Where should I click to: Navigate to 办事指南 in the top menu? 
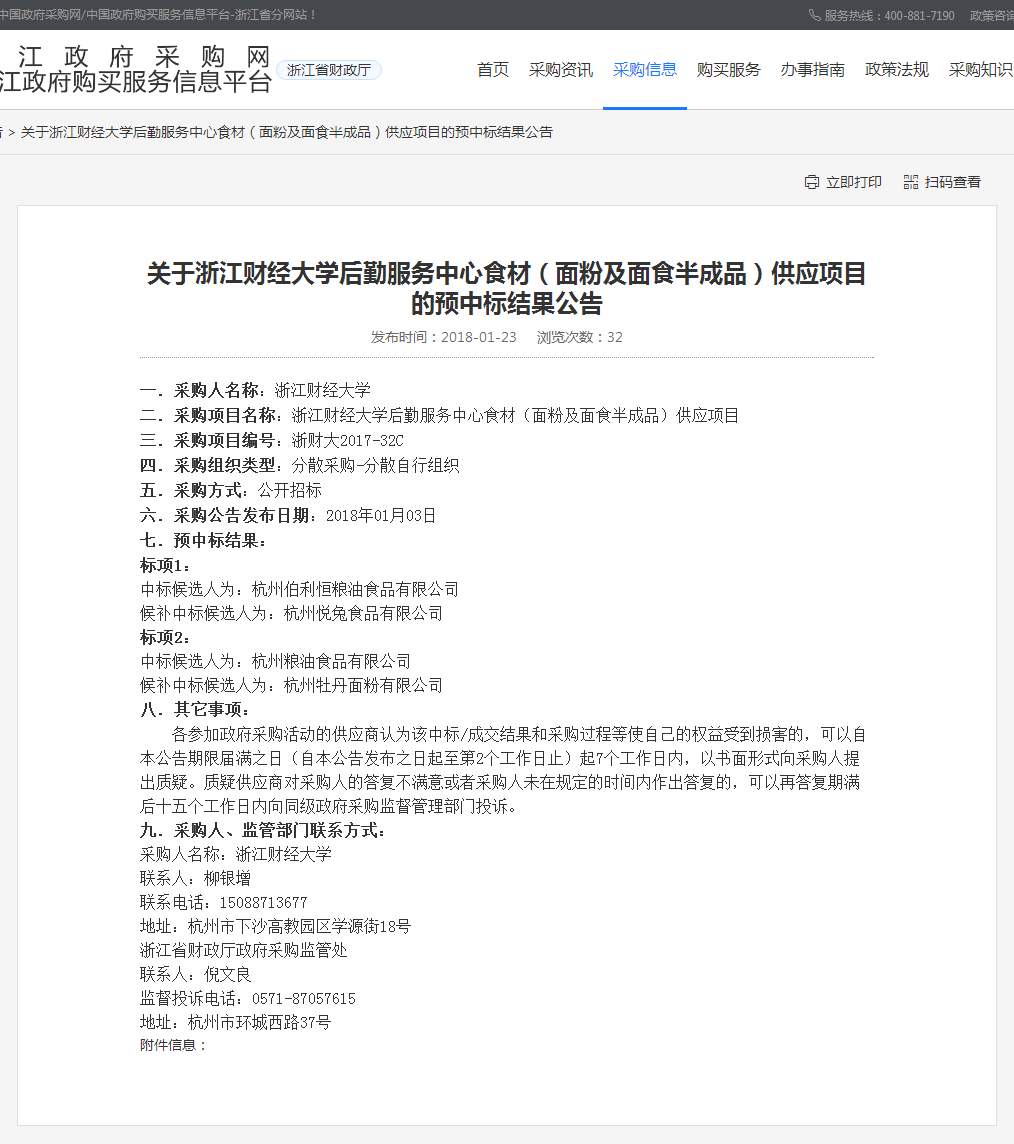click(x=813, y=70)
